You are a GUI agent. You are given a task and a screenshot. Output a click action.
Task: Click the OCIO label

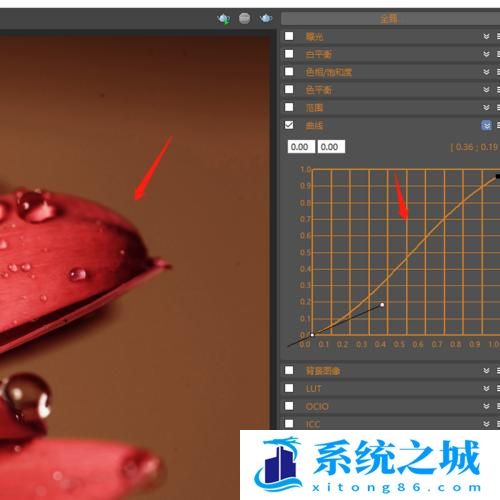point(317,406)
